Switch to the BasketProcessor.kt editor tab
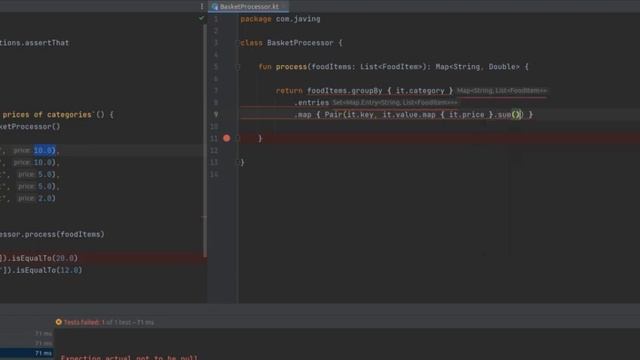640x360 pixels. (x=248, y=7)
